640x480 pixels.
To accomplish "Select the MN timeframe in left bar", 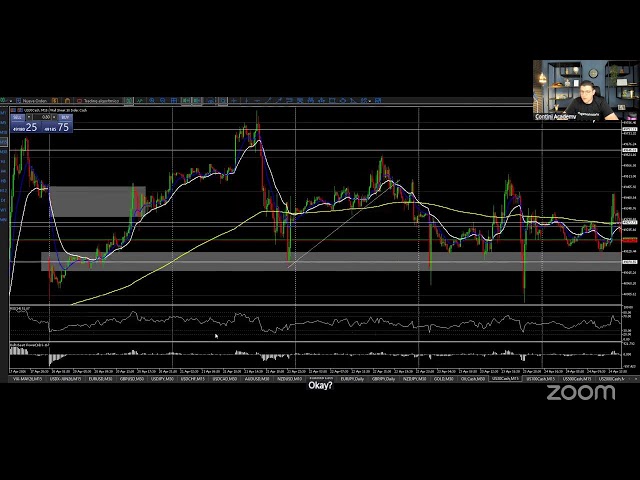I will (x=4, y=220).
